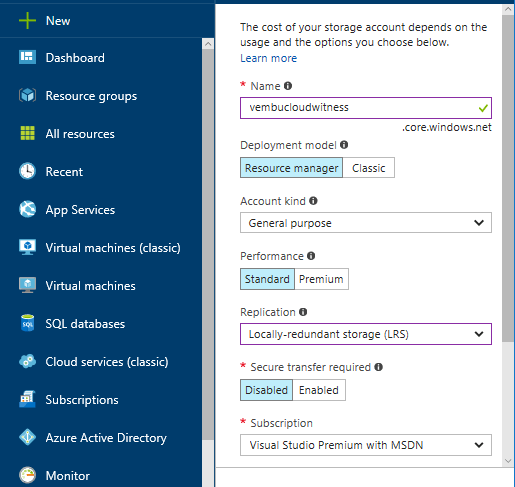
Task: Click the info icon beside Deployment model
Action: (344, 145)
